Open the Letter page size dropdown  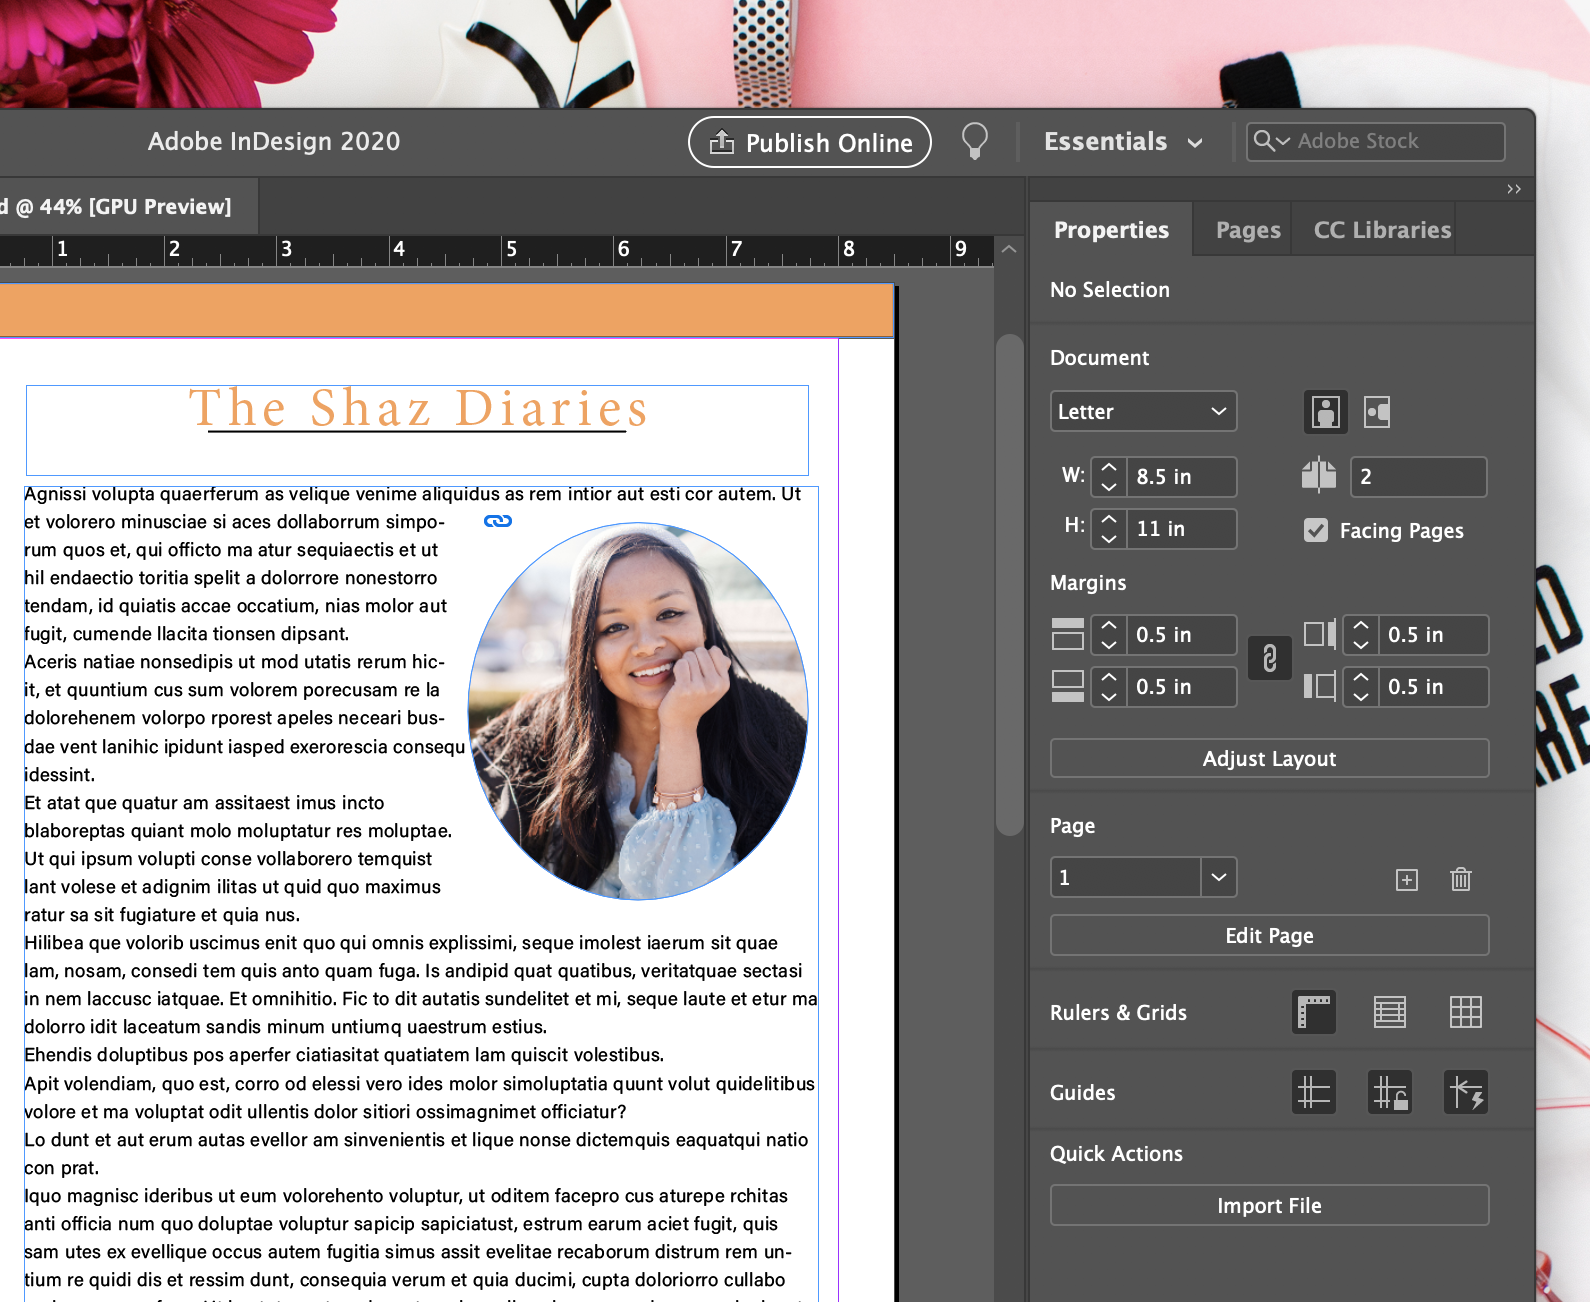[x=1143, y=412]
